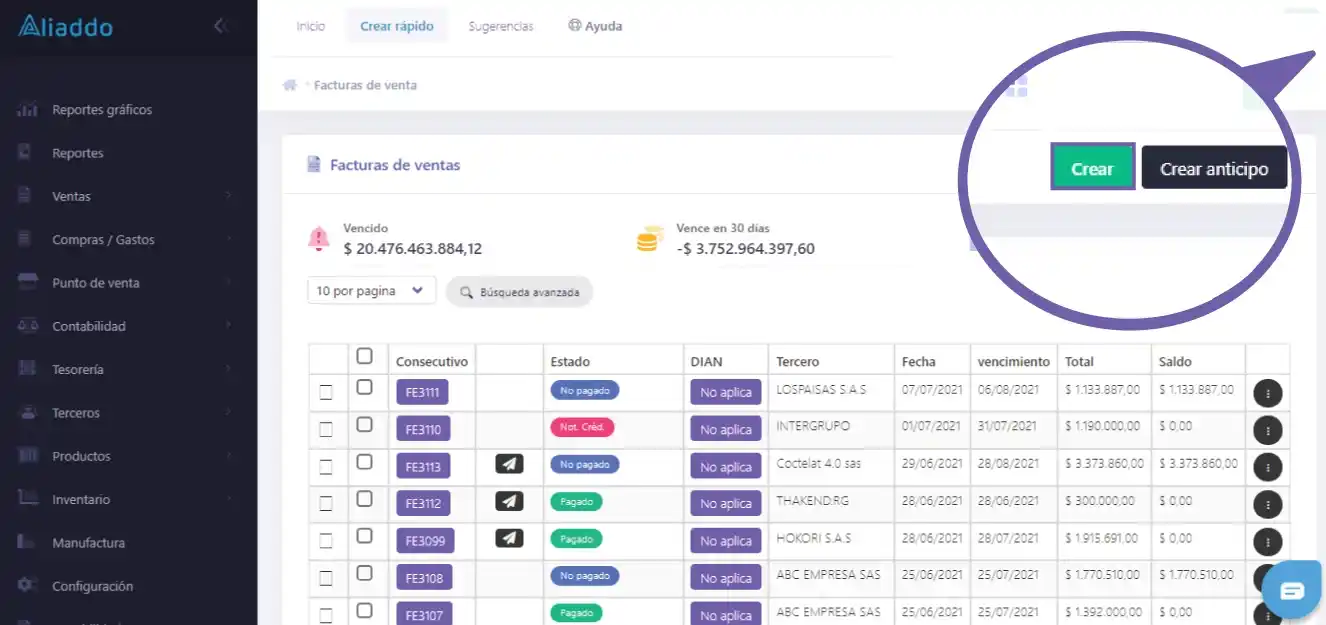Open invoice FE3111 consecutivo link
This screenshot has height=625, width=1326.
[x=423, y=392]
